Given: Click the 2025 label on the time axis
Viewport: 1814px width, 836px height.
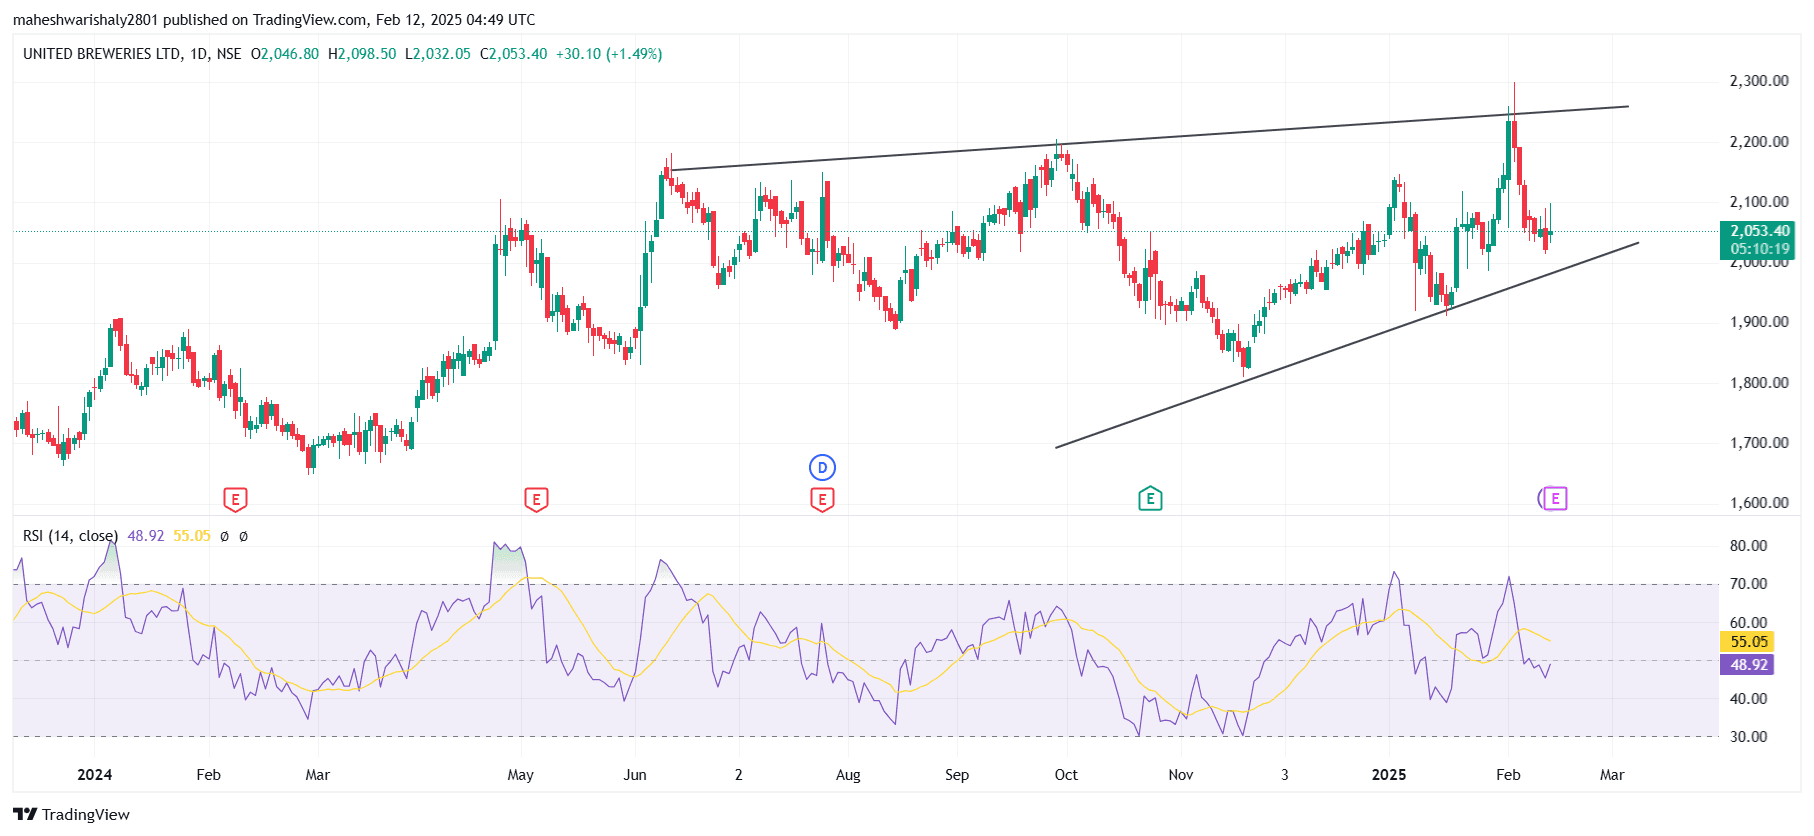Looking at the screenshot, I should pyautogui.click(x=1389, y=775).
